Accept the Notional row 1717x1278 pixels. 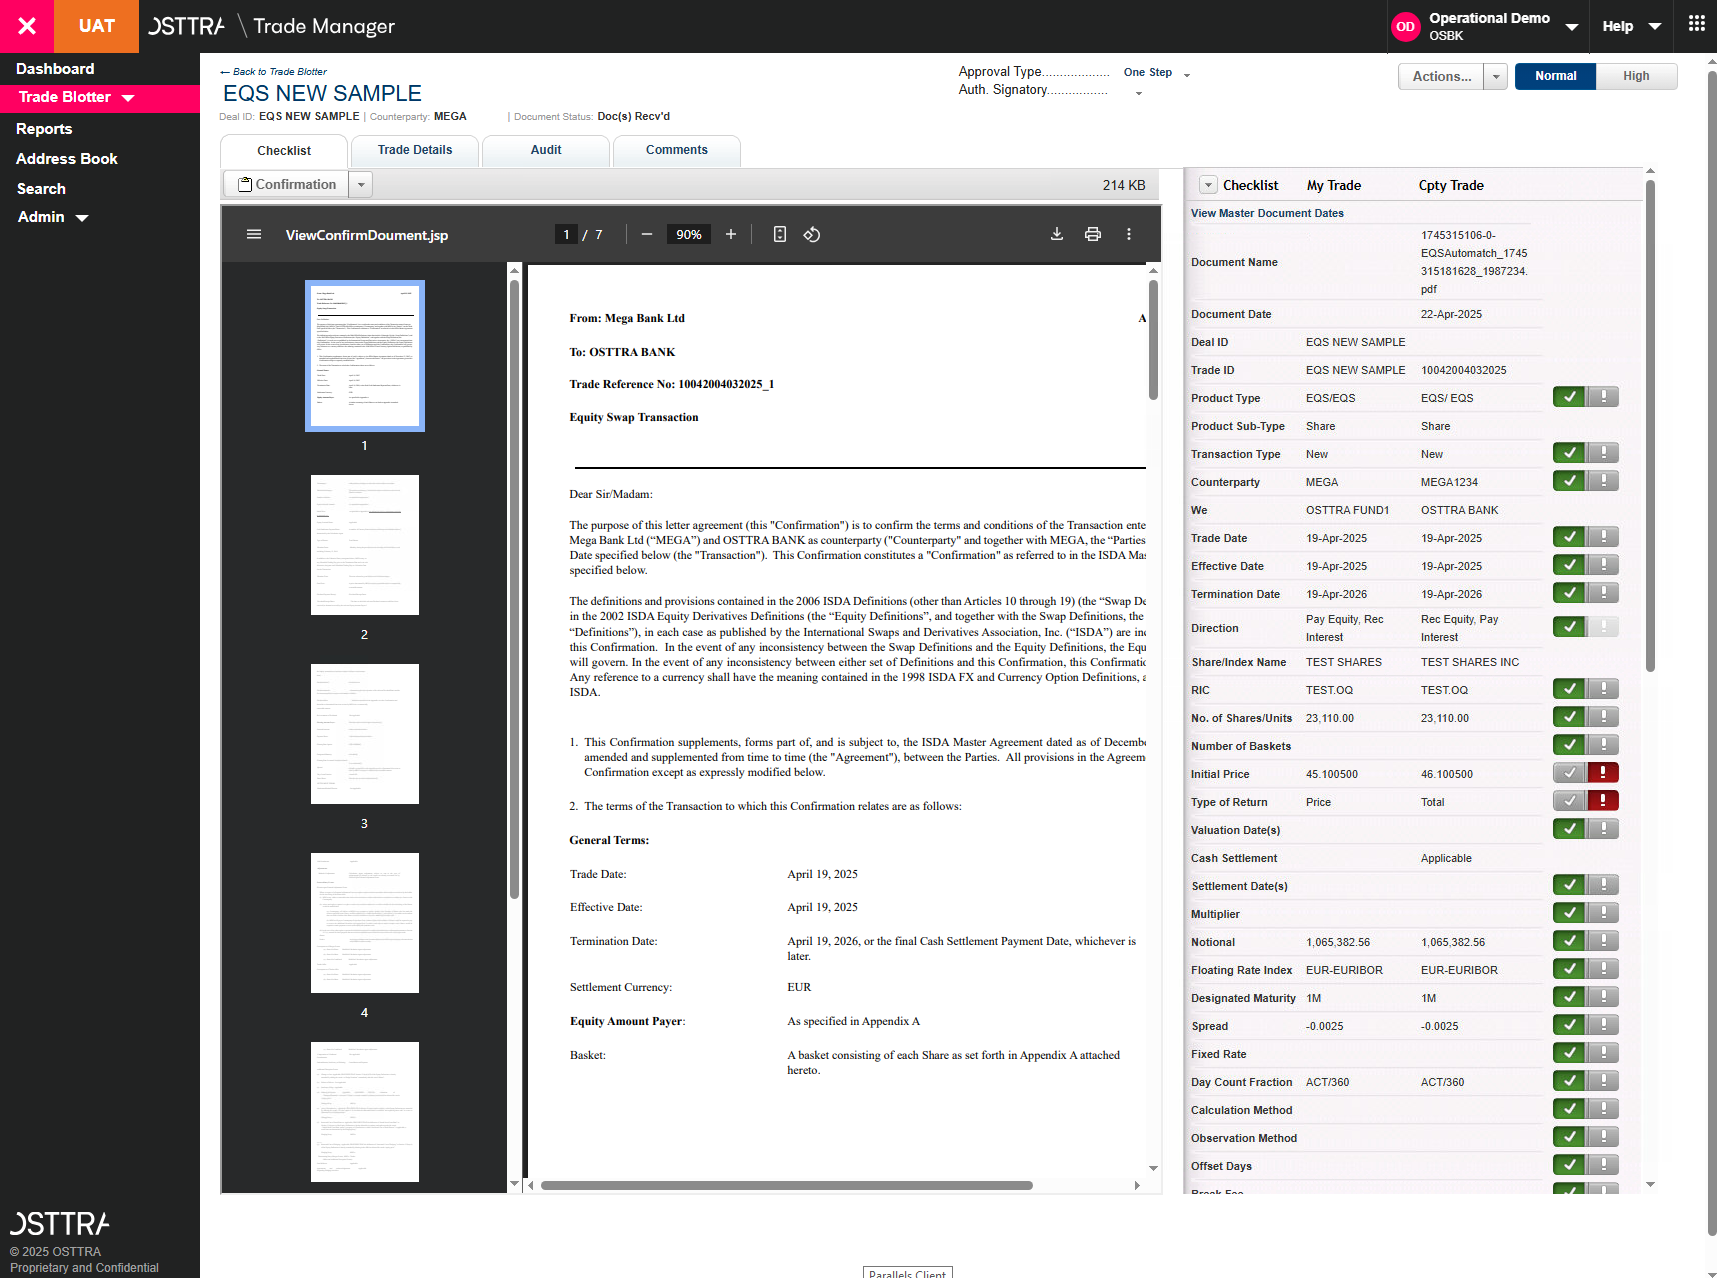coord(1569,941)
